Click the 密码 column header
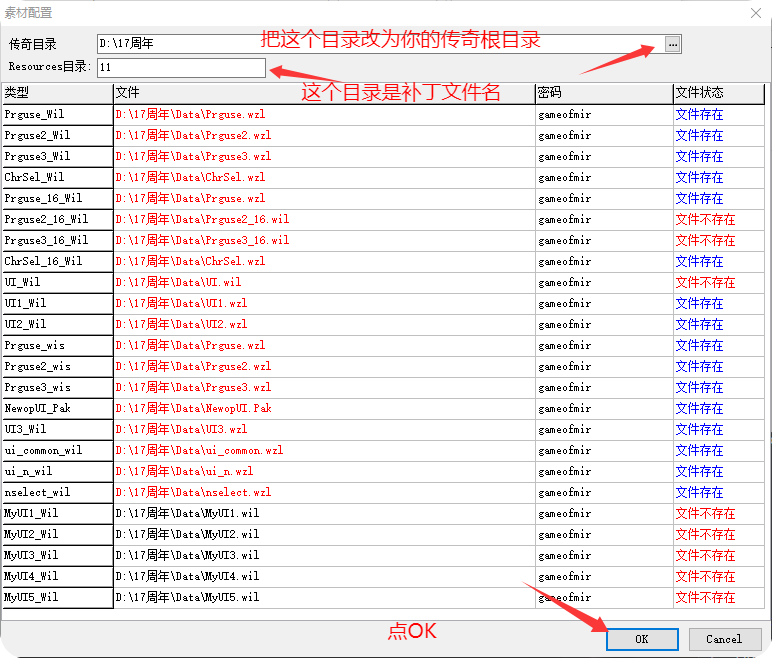The image size is (772, 658). tap(603, 93)
